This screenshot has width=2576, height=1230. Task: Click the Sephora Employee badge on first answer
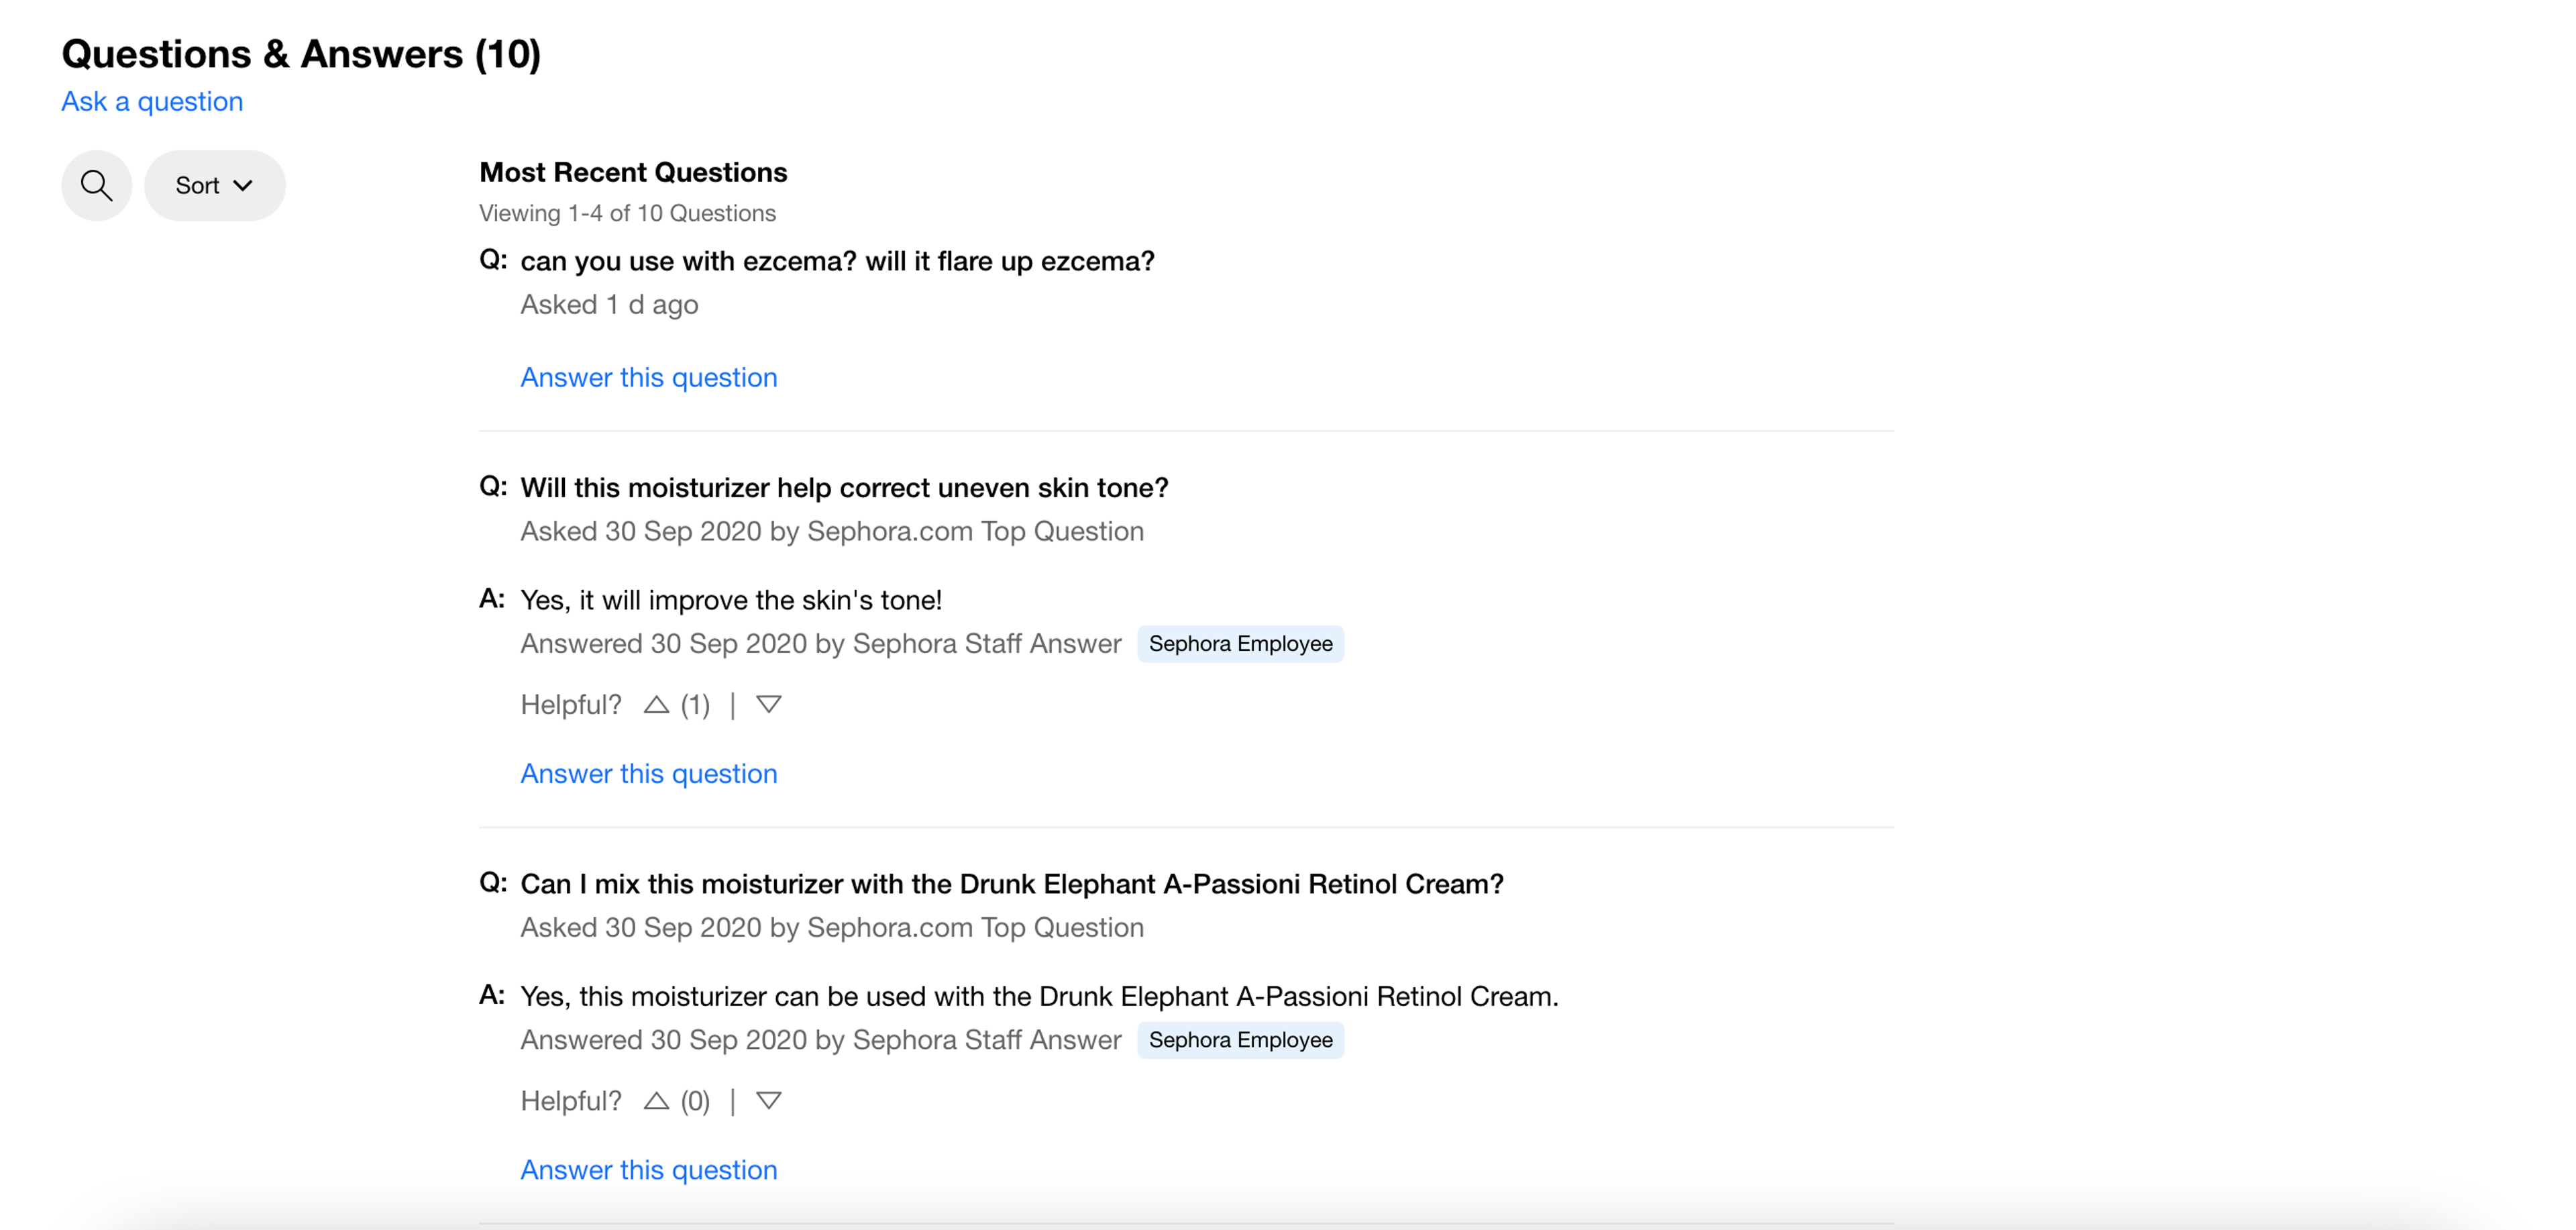[1240, 644]
